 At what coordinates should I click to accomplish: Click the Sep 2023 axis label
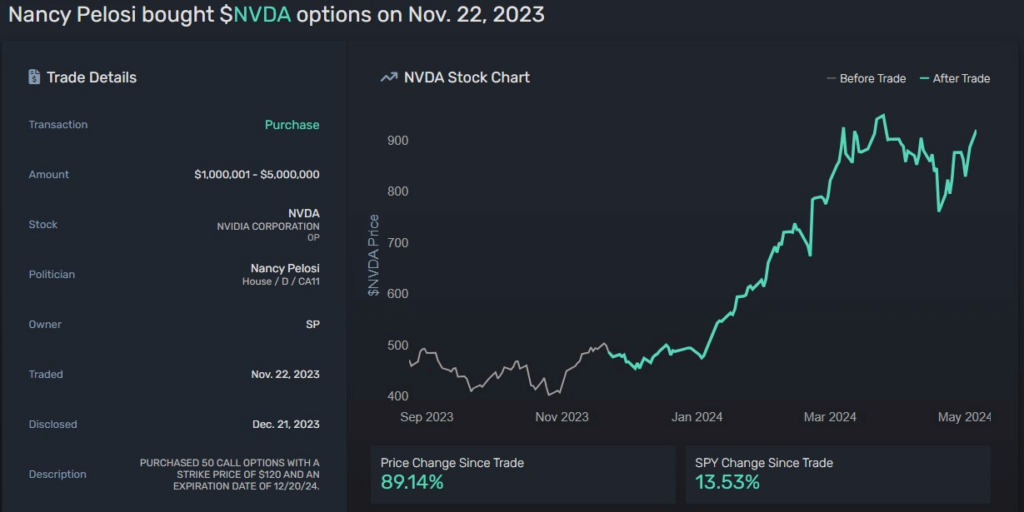(427, 417)
